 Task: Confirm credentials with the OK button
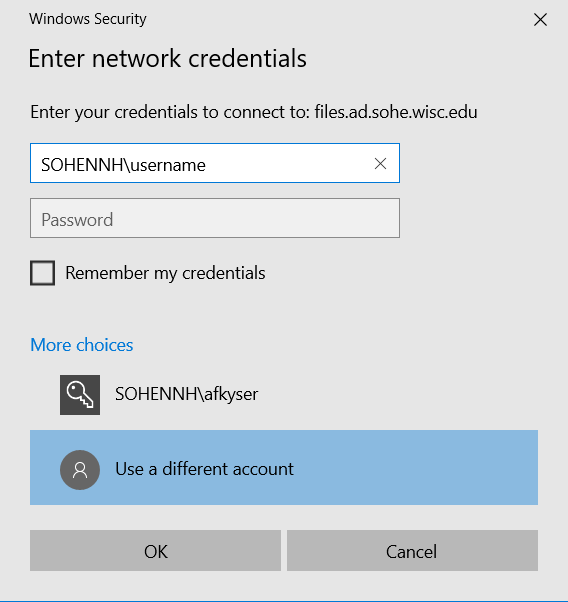click(156, 551)
